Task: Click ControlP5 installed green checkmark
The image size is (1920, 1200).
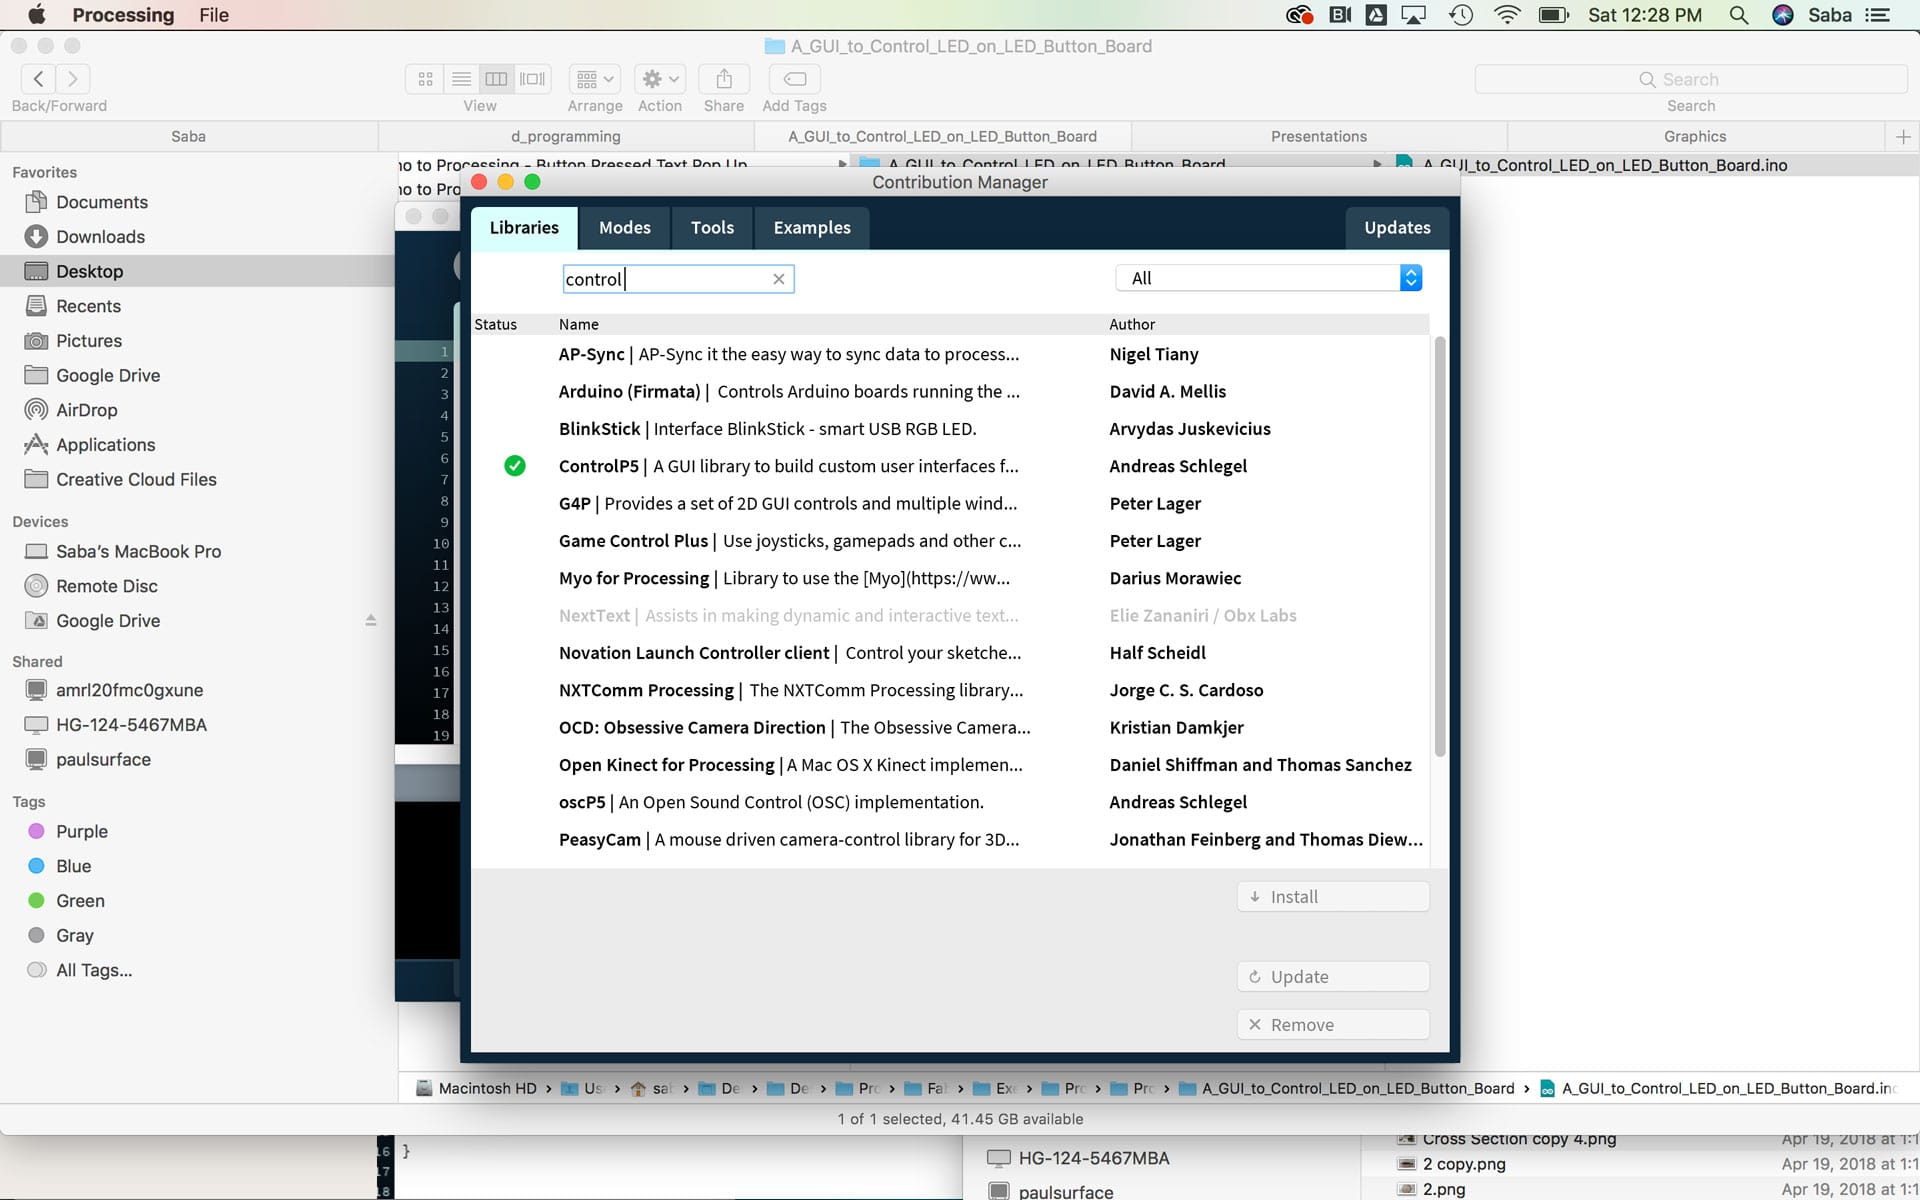Action: 515,466
